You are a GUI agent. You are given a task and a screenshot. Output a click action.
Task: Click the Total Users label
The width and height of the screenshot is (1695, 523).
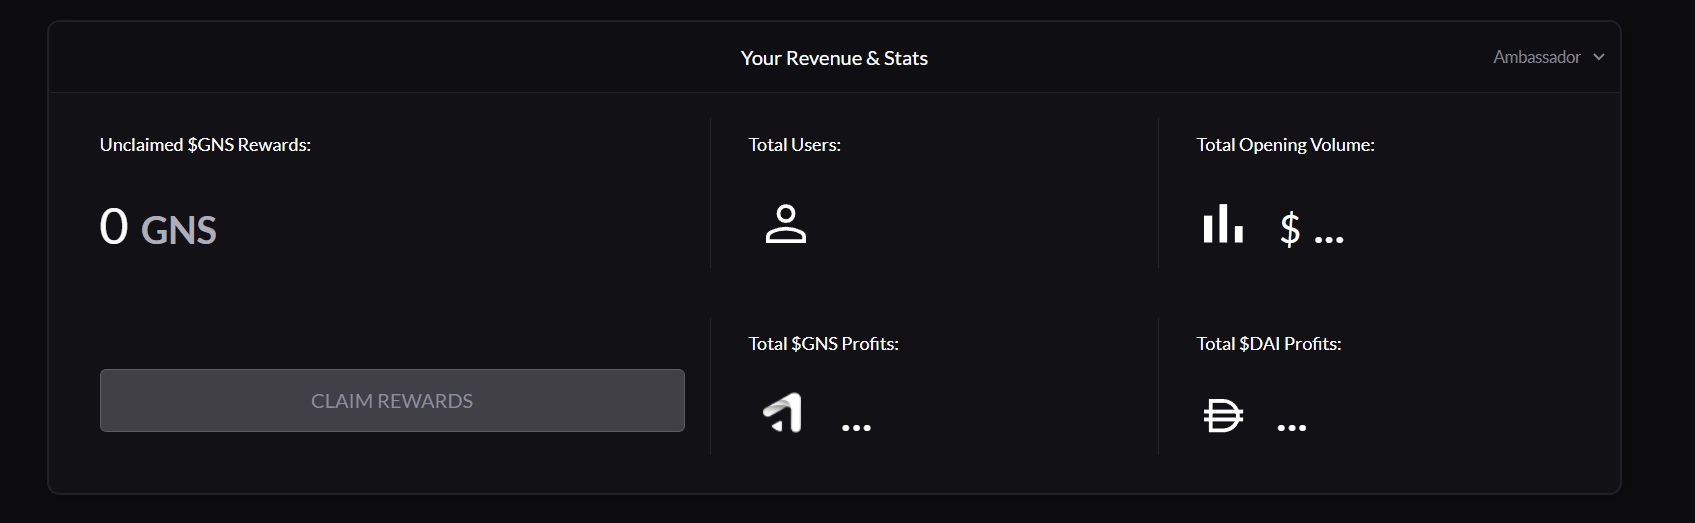click(795, 145)
